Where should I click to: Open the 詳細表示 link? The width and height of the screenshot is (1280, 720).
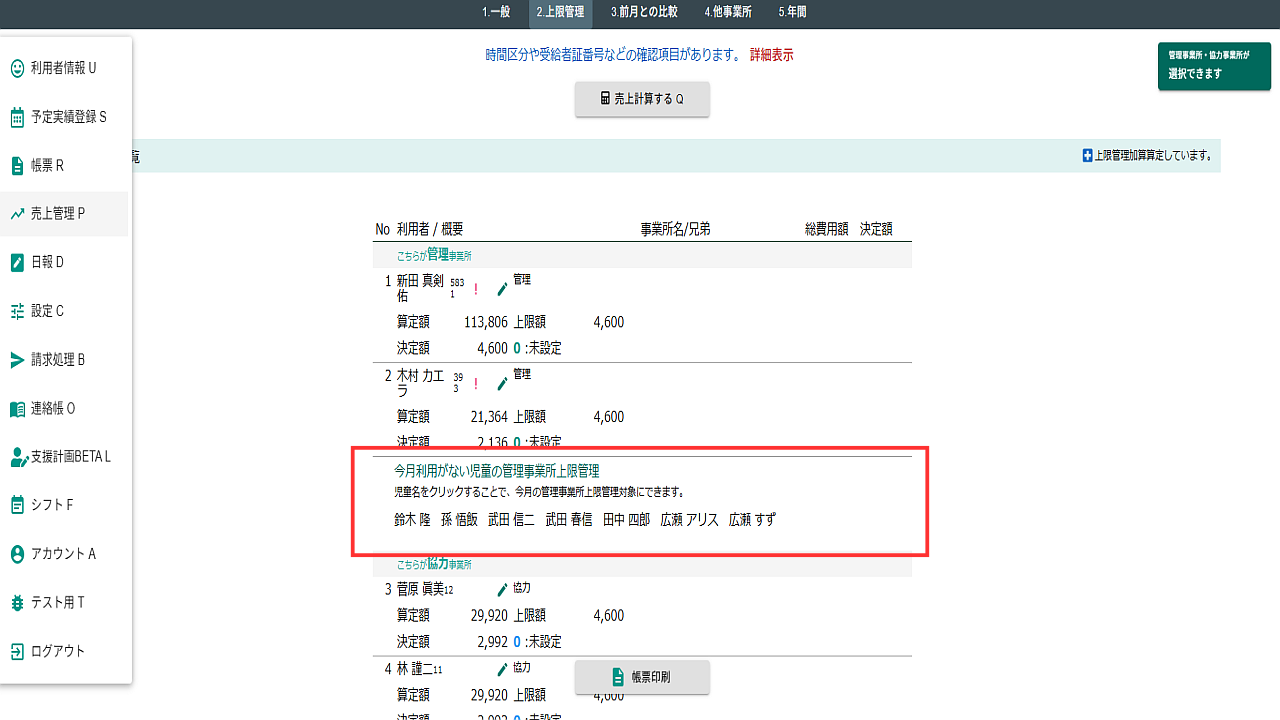[x=771, y=55]
